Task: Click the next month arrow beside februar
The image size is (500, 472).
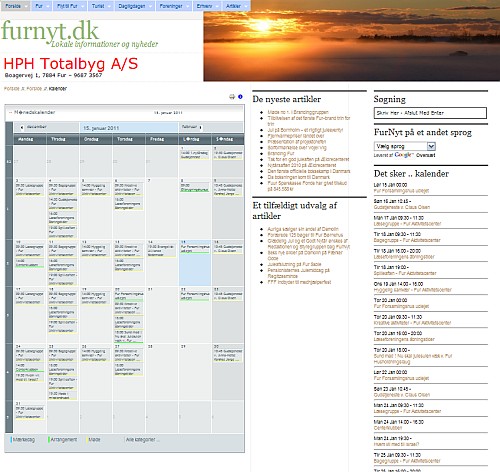Action: click(x=200, y=127)
